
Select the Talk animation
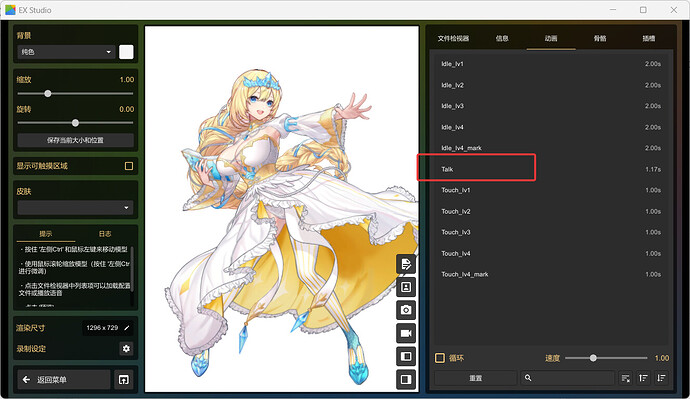(x=551, y=169)
